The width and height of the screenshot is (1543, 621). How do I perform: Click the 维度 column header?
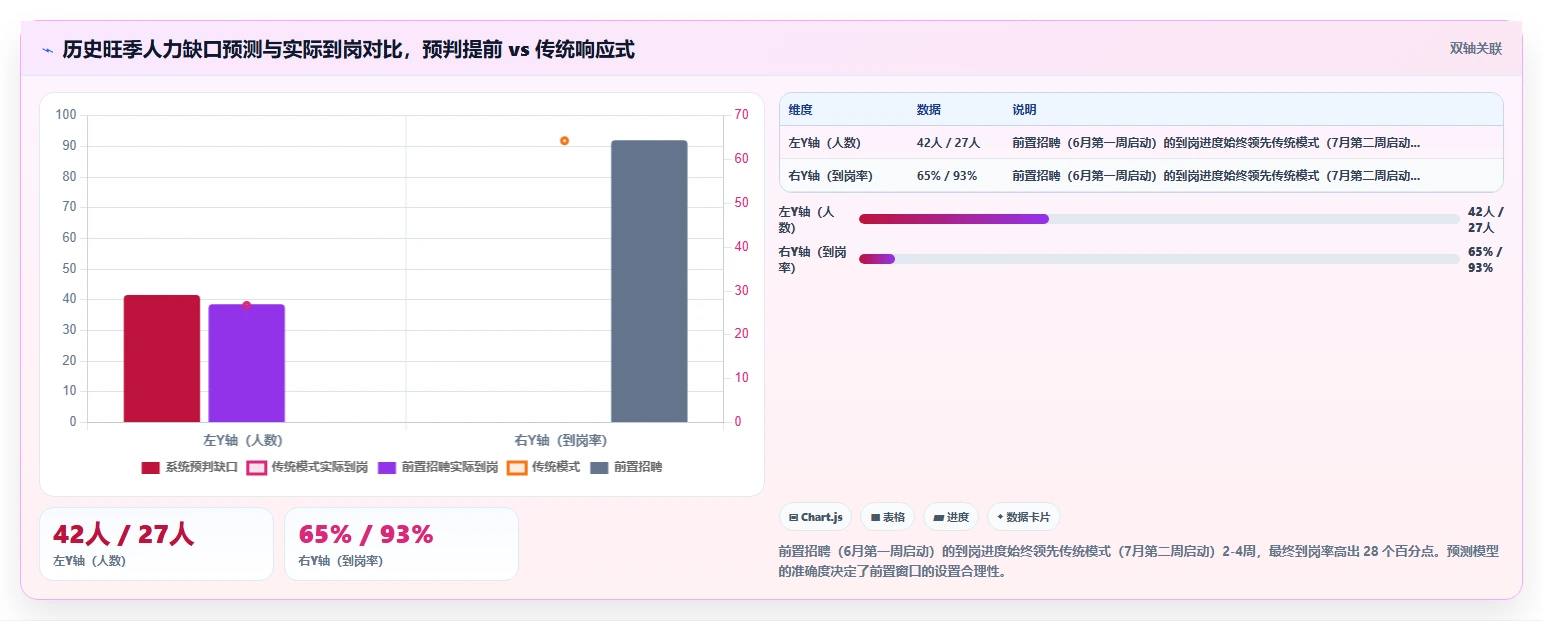801,110
